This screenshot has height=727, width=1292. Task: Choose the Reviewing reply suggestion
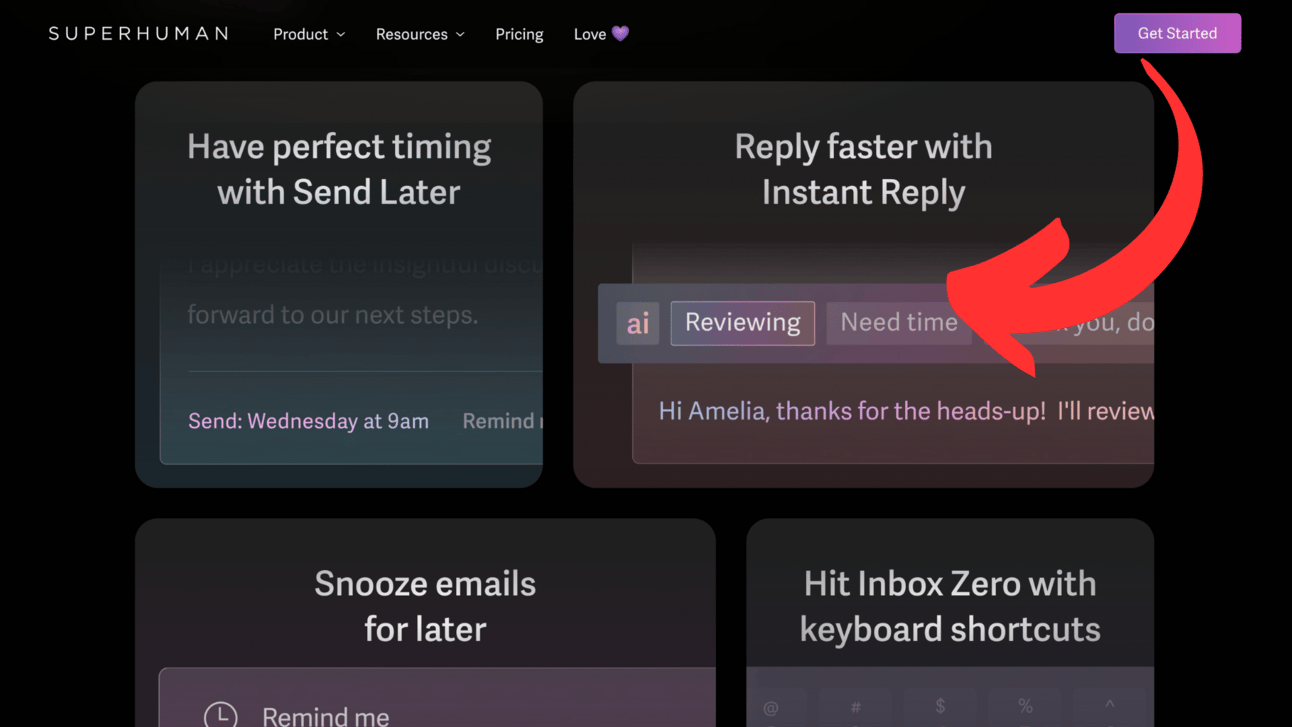point(742,323)
